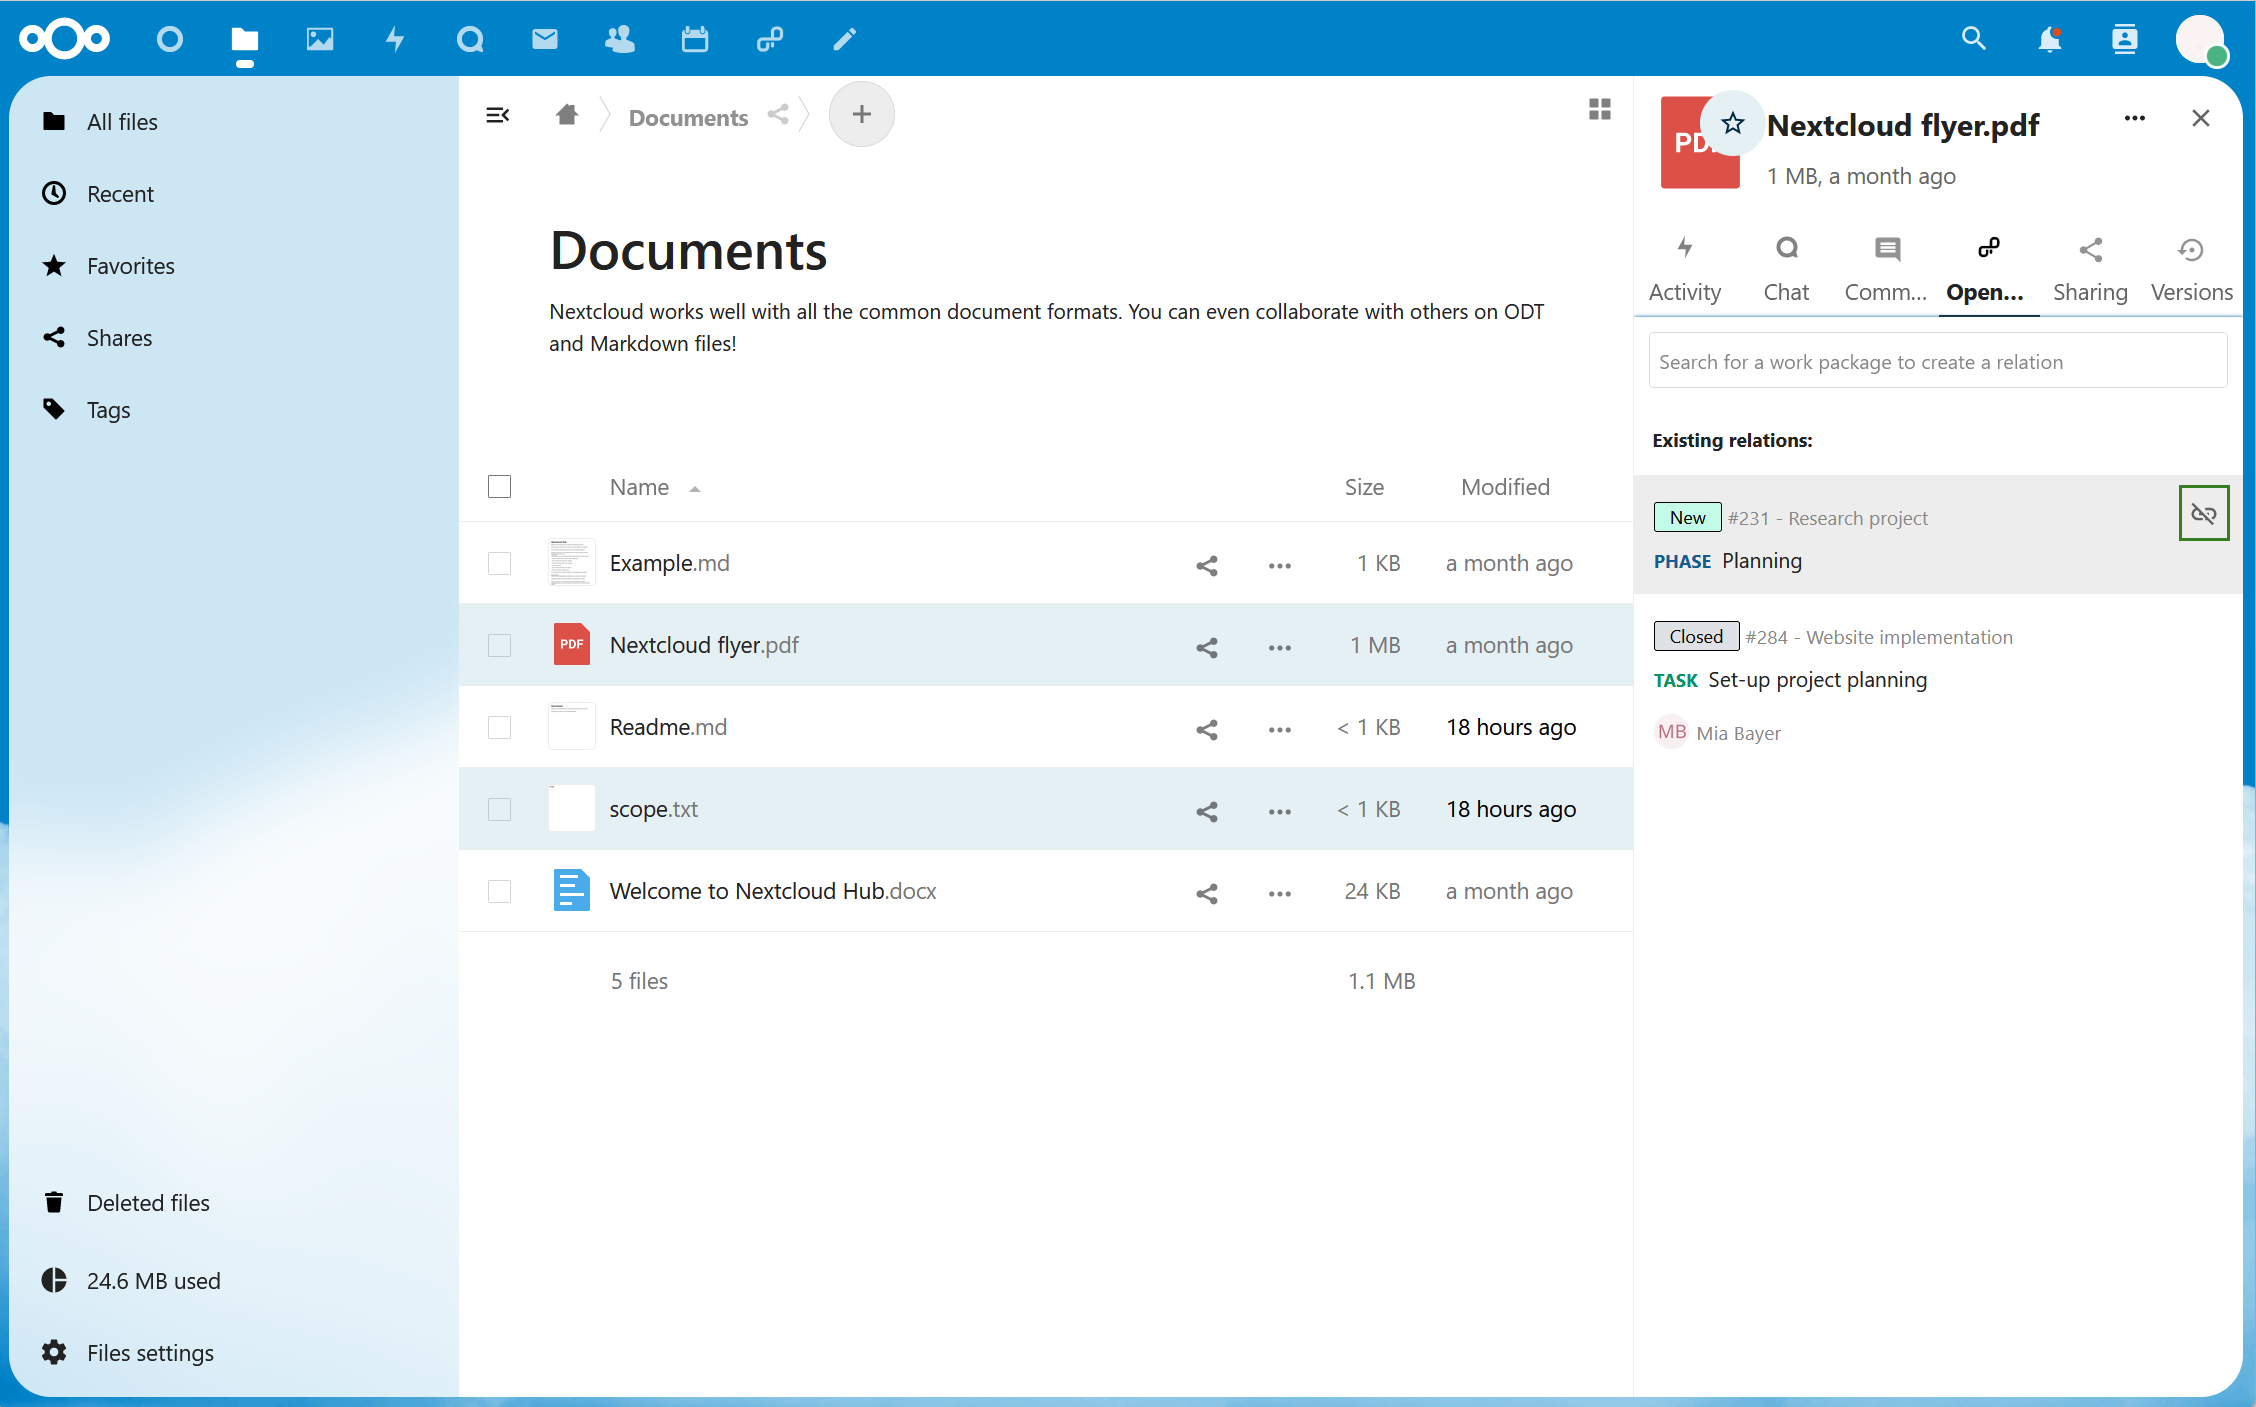Screen dimensions: 2256x1407
Task: Open the Notes app from the top bar
Action: point(844,39)
